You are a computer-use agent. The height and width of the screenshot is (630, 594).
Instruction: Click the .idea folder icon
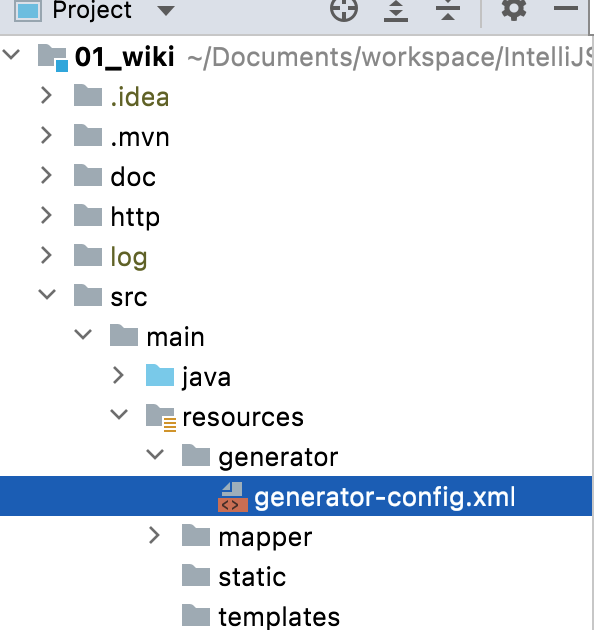tap(88, 95)
